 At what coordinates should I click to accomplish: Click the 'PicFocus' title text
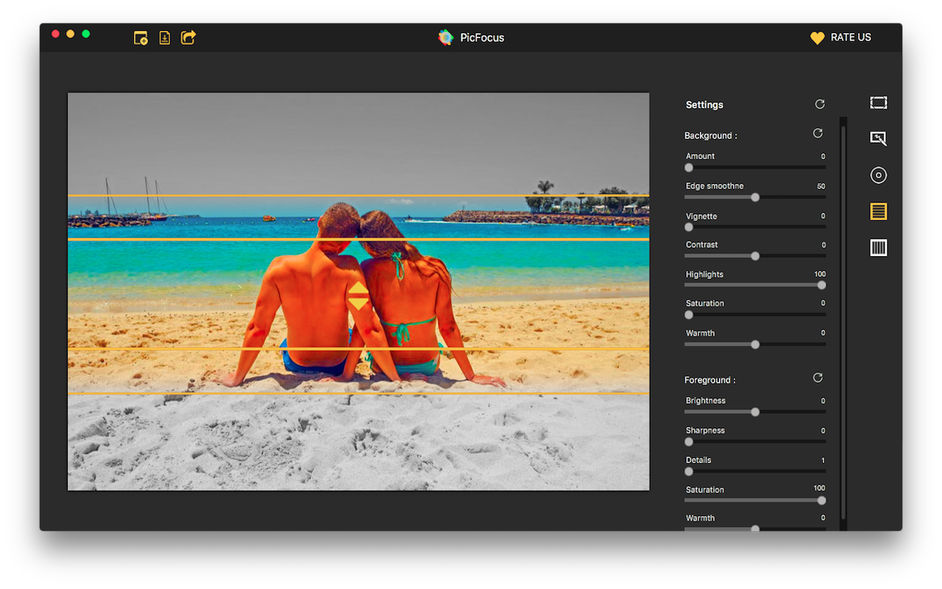tap(482, 37)
